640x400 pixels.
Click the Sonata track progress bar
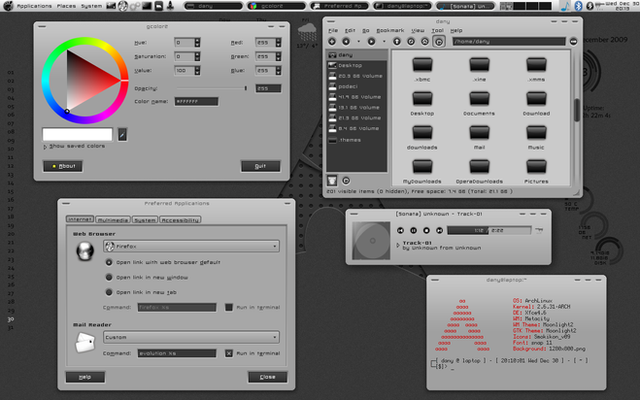[x=489, y=231]
